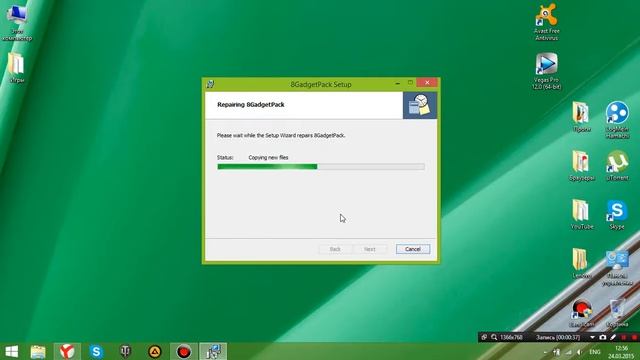Select the Проги folder on desktop

pos(581,117)
